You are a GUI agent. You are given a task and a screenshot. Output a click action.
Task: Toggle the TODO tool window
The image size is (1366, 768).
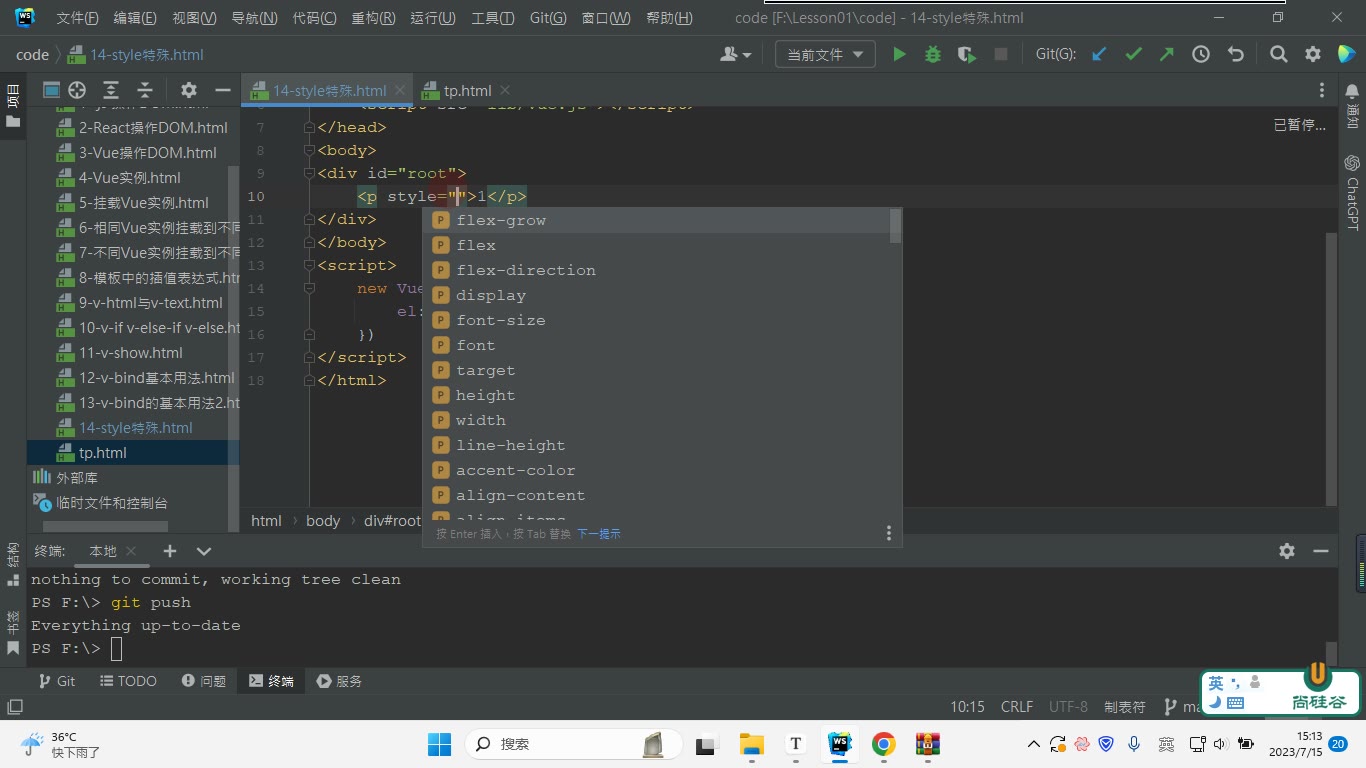pyautogui.click(x=129, y=681)
